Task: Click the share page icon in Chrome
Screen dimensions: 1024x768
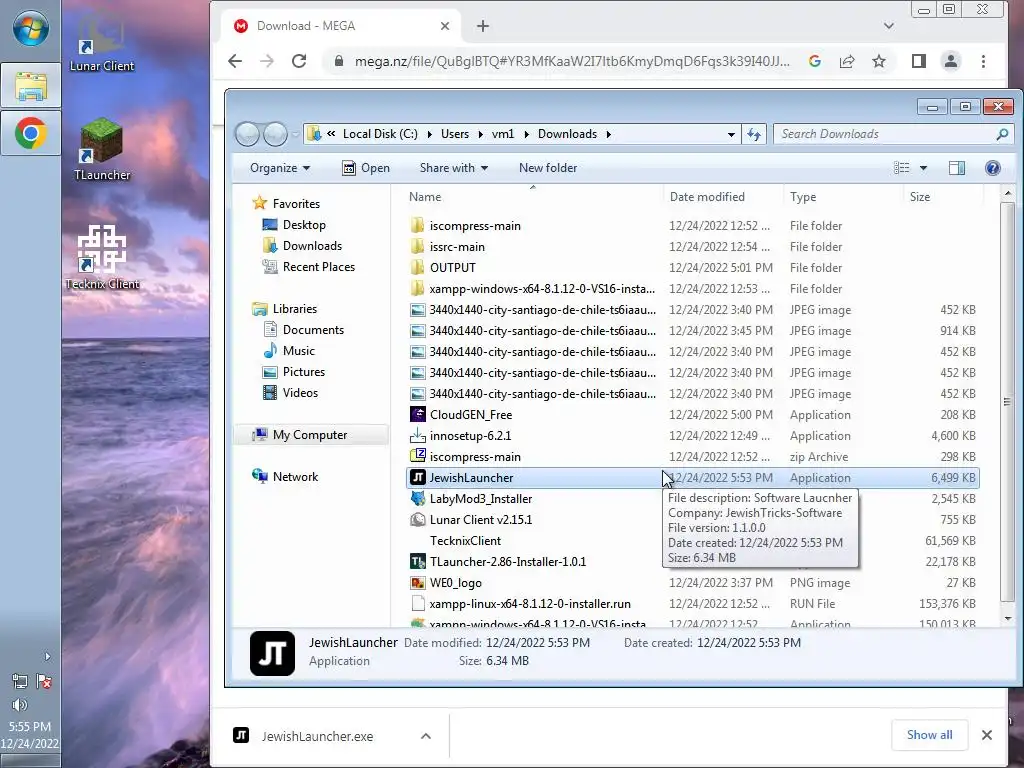Action: (847, 61)
